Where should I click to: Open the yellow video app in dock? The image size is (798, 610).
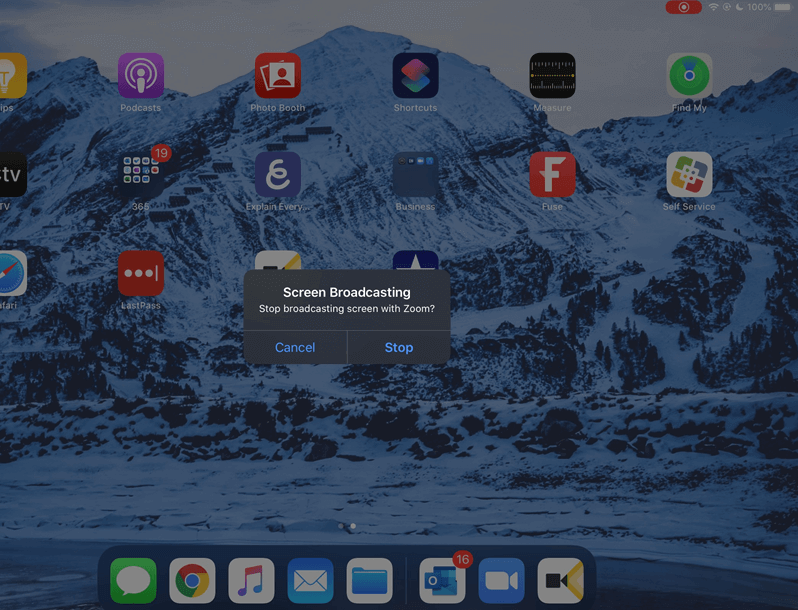coord(560,580)
